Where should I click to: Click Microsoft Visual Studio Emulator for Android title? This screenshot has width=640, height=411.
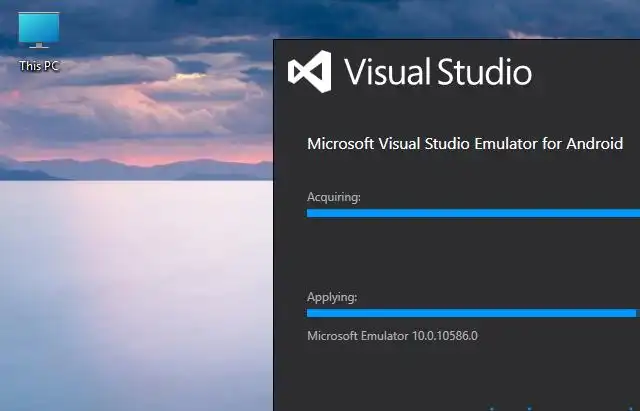point(465,144)
